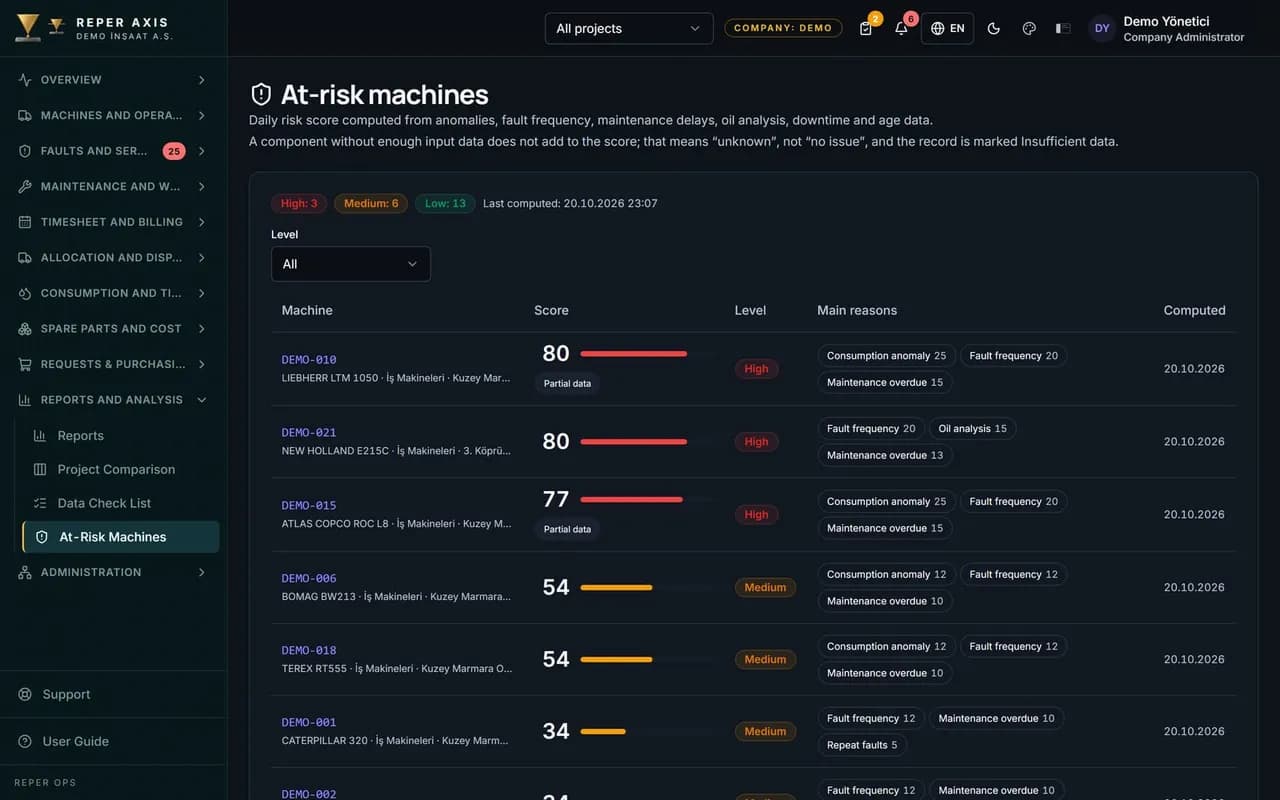Click the Low: 13 summary badge
This screenshot has height=800, width=1280.
[x=445, y=203]
